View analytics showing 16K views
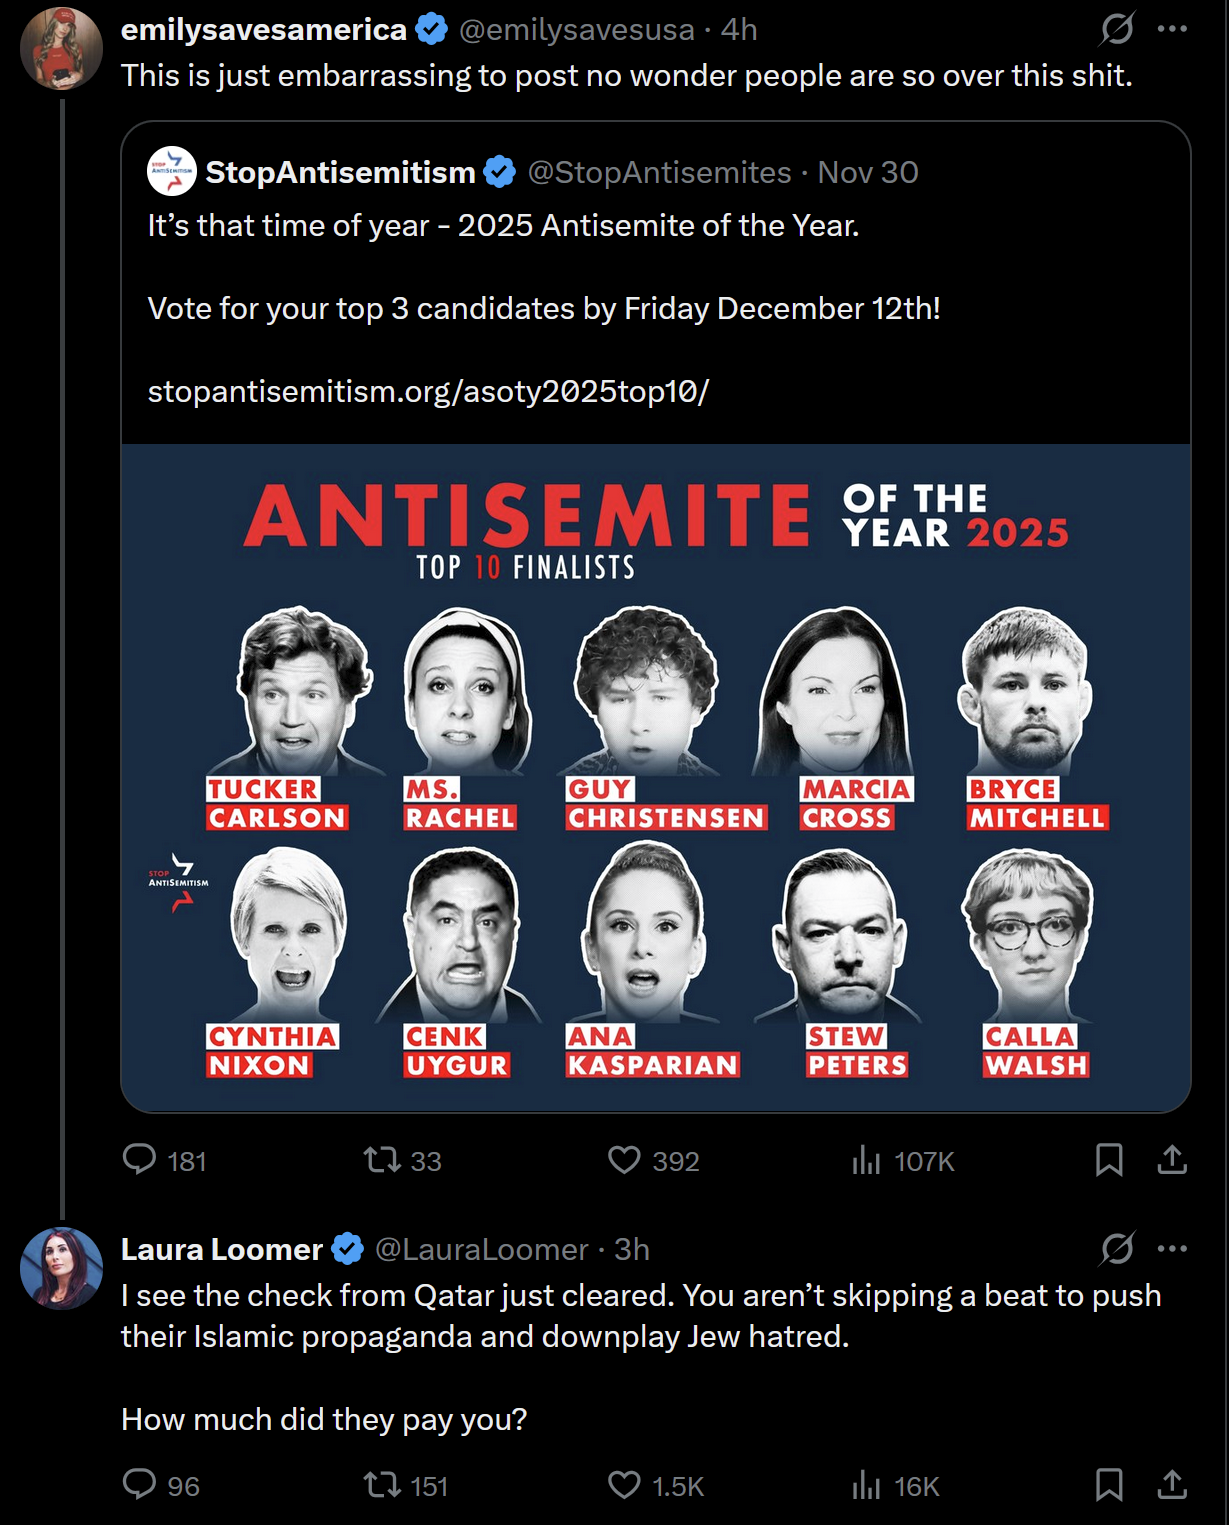Image resolution: width=1229 pixels, height=1525 pixels. click(x=866, y=1485)
